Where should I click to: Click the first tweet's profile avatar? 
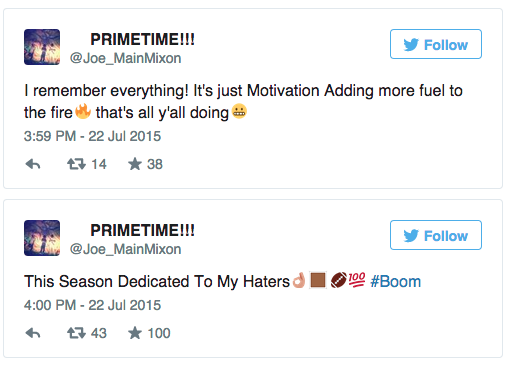click(42, 47)
